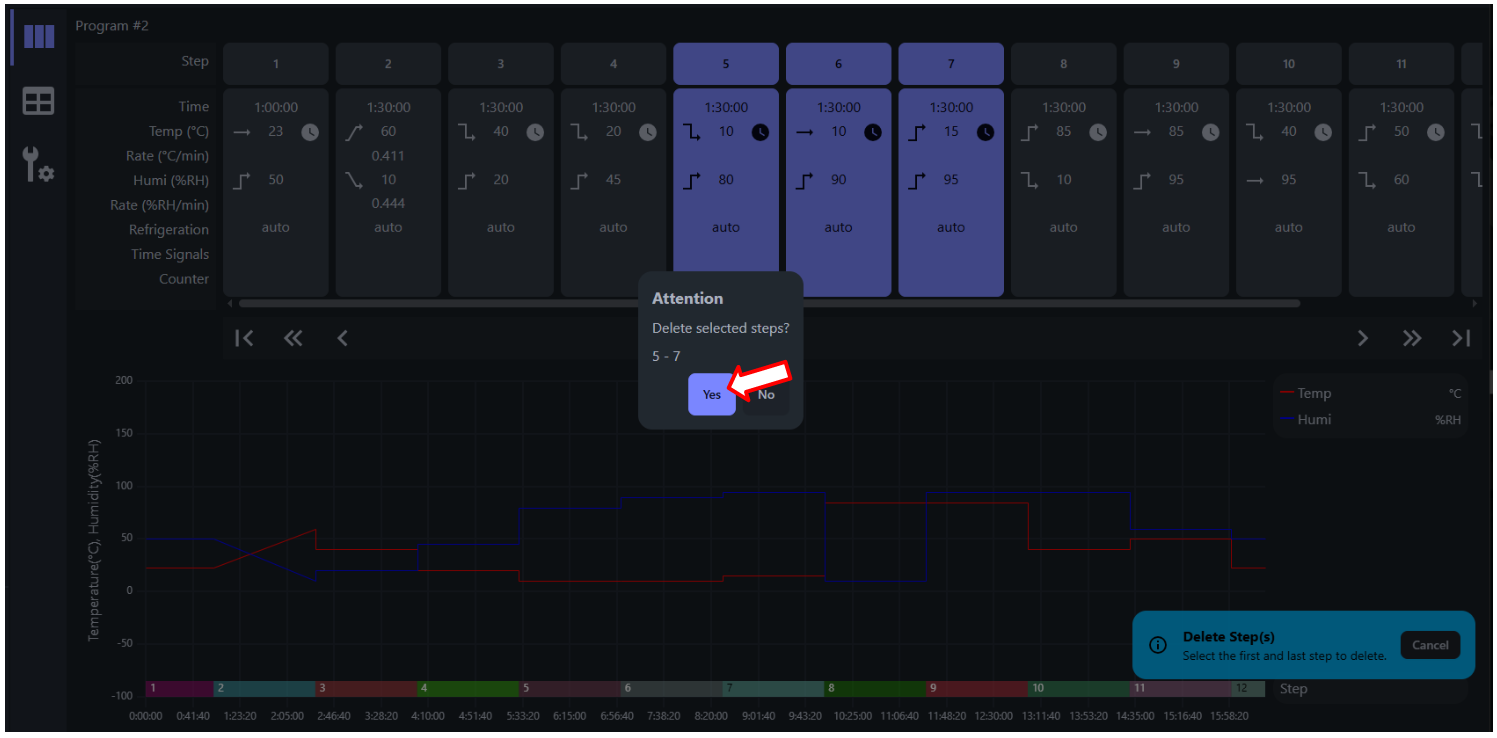Click the info icon in Delete Step(s) banner
The height and width of the screenshot is (738, 1497).
pos(1158,645)
